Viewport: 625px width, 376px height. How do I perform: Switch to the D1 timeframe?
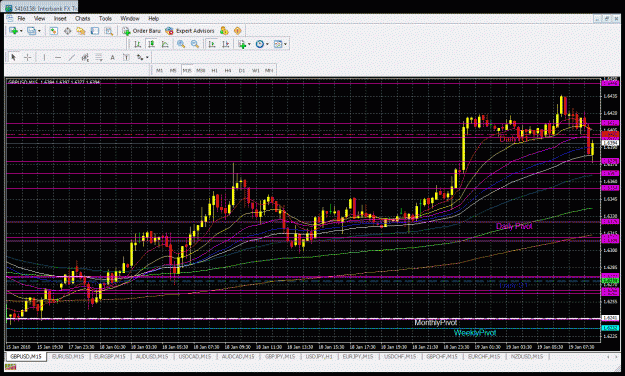tap(242, 71)
